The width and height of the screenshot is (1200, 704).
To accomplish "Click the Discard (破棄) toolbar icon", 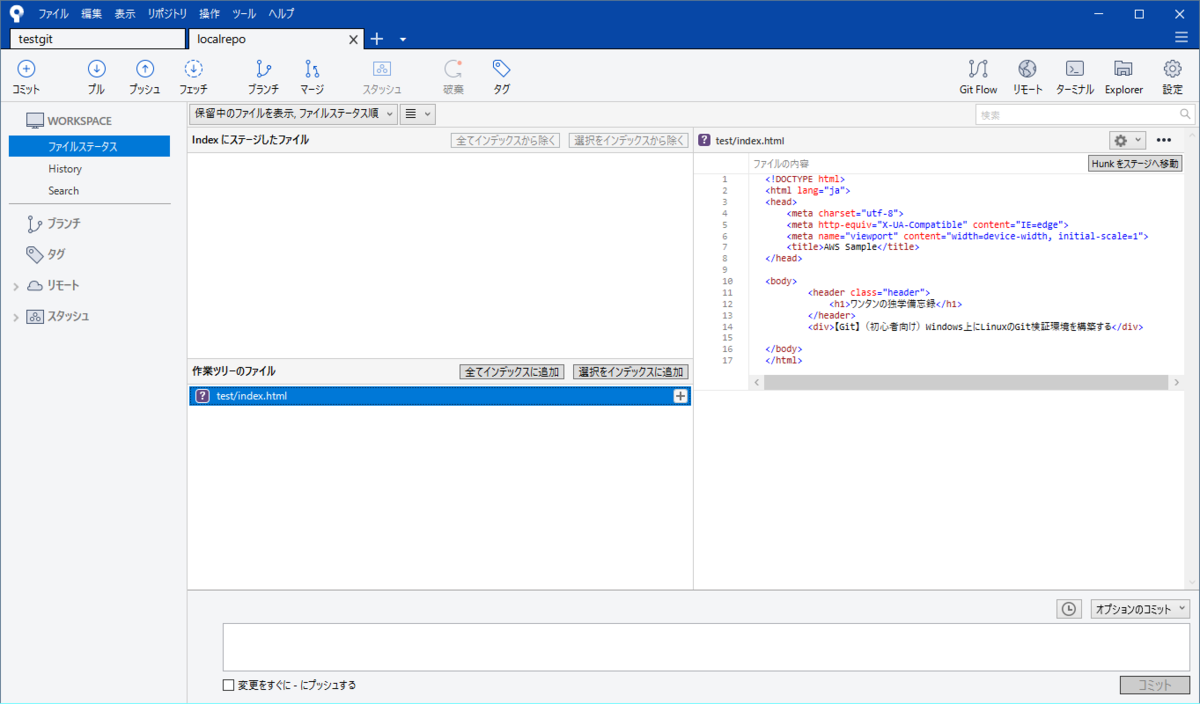I will pyautogui.click(x=453, y=69).
